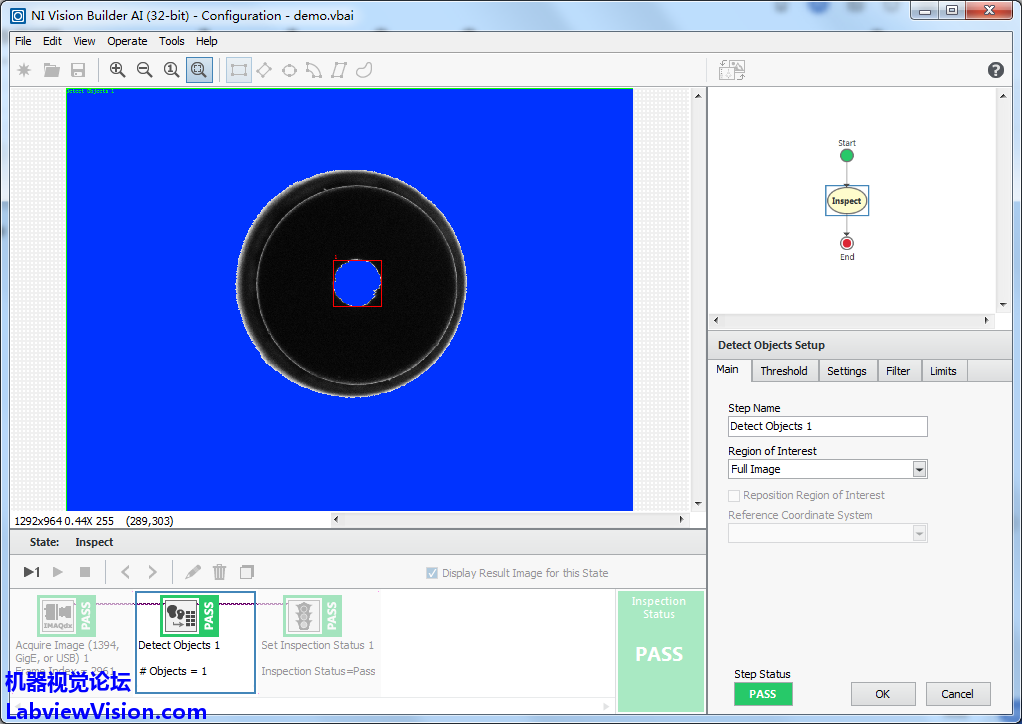The width and height of the screenshot is (1022, 724).
Task: Open the Help menu
Action: pyautogui.click(x=207, y=41)
